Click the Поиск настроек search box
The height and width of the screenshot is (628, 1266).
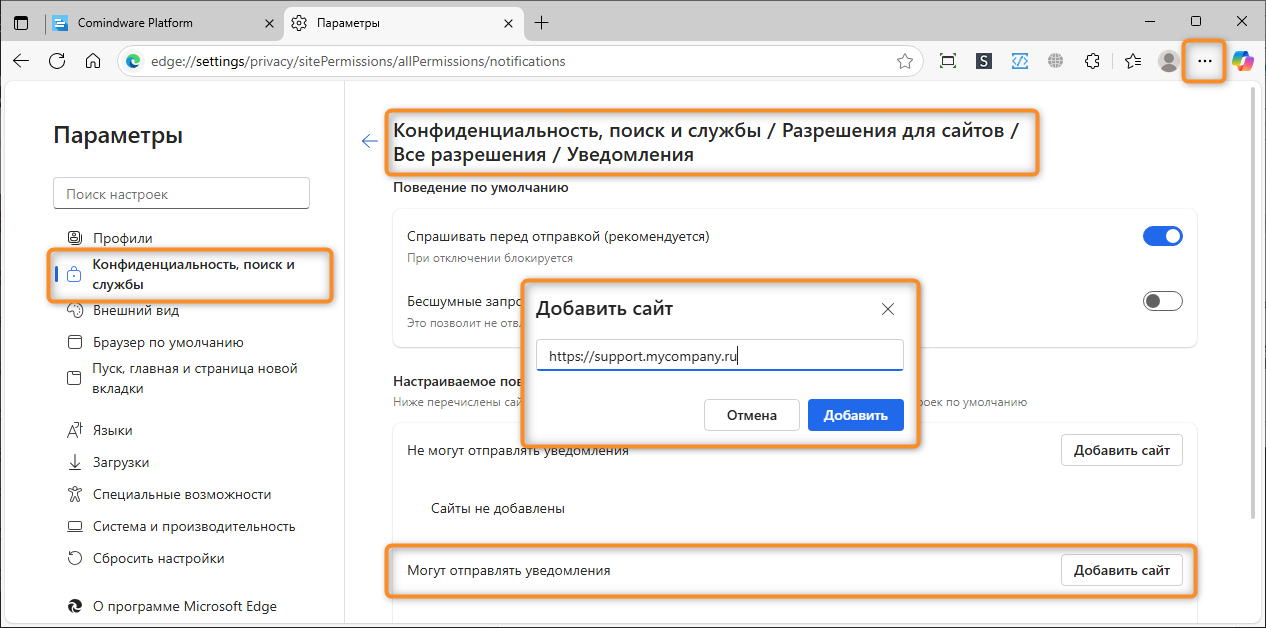[x=181, y=194]
